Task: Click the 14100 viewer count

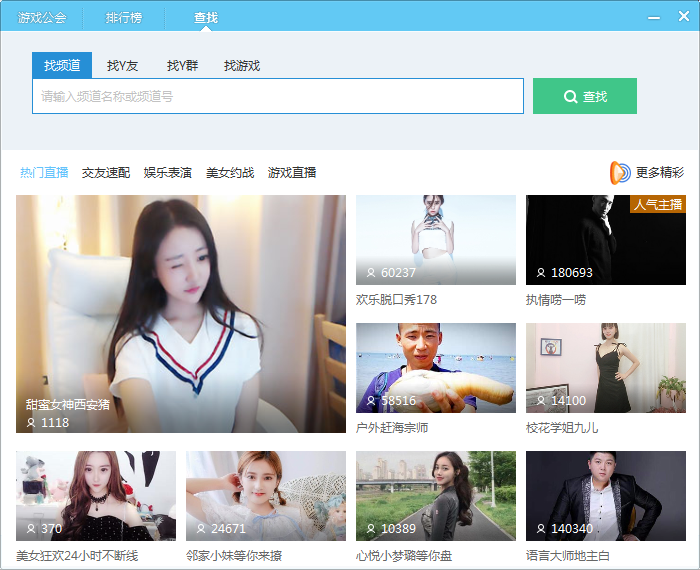Action: click(x=568, y=401)
